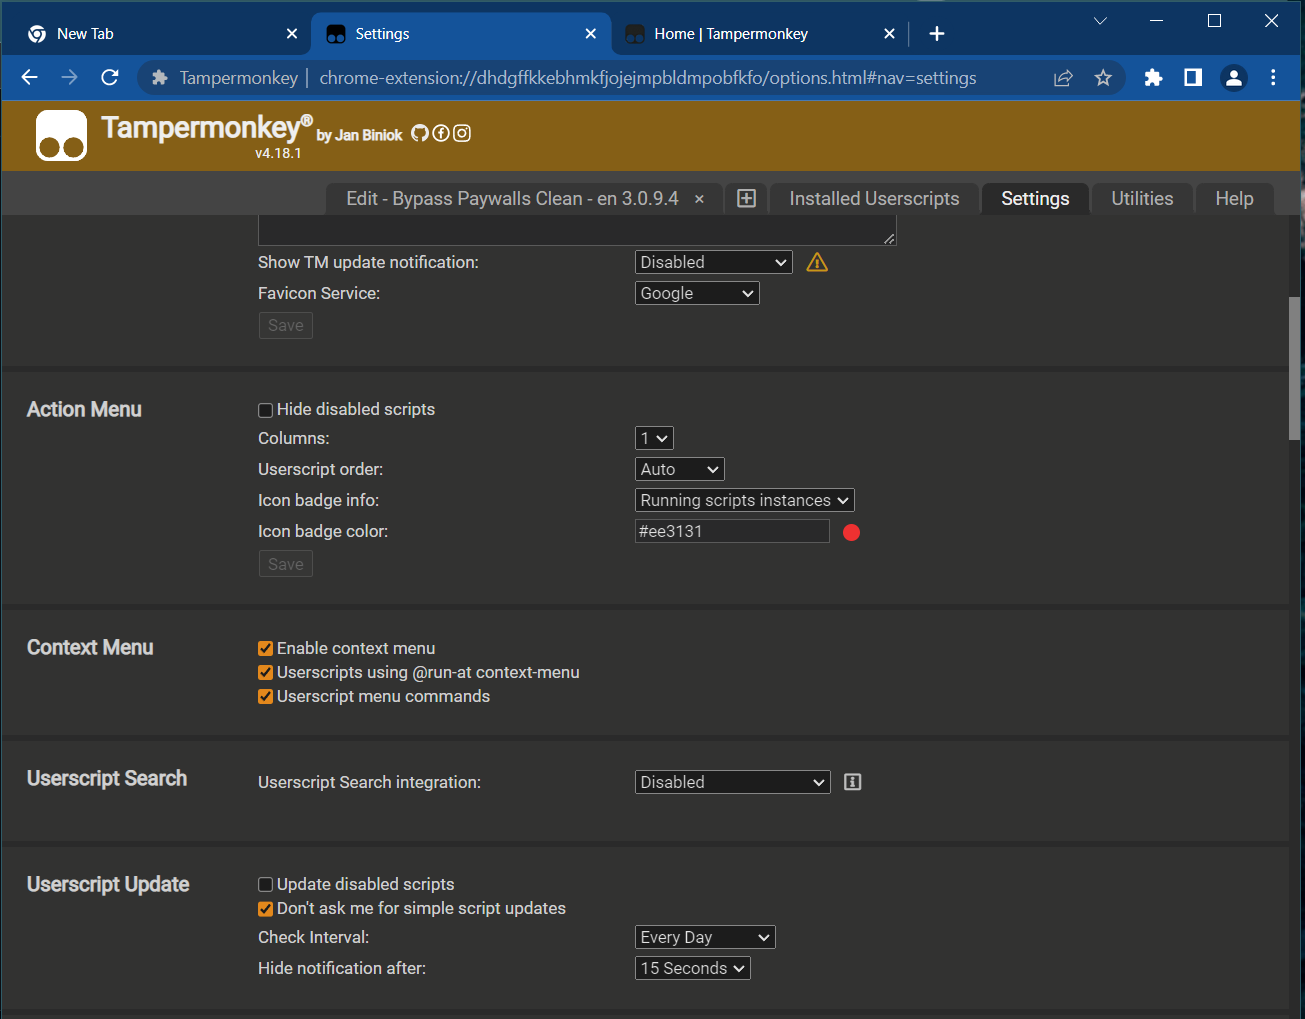Open the Userscript order dropdown

679,469
